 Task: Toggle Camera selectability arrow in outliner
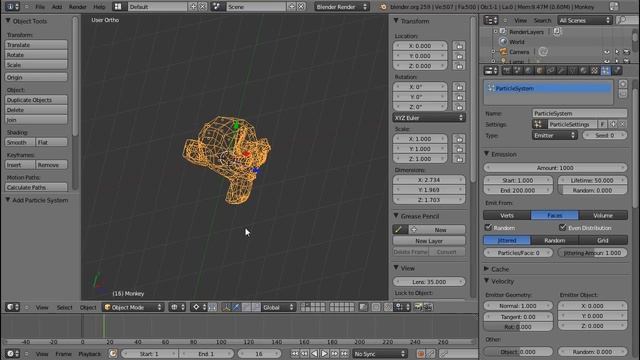pyautogui.click(x=617, y=52)
